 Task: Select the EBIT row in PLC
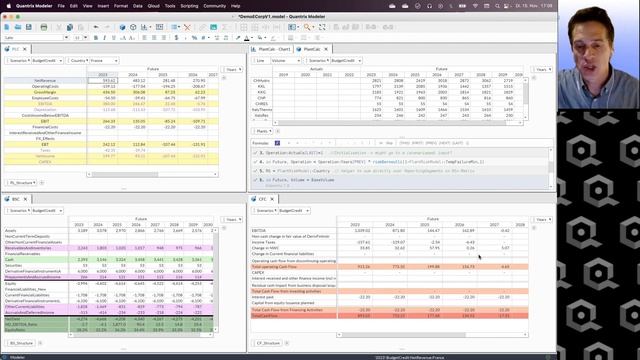45,121
